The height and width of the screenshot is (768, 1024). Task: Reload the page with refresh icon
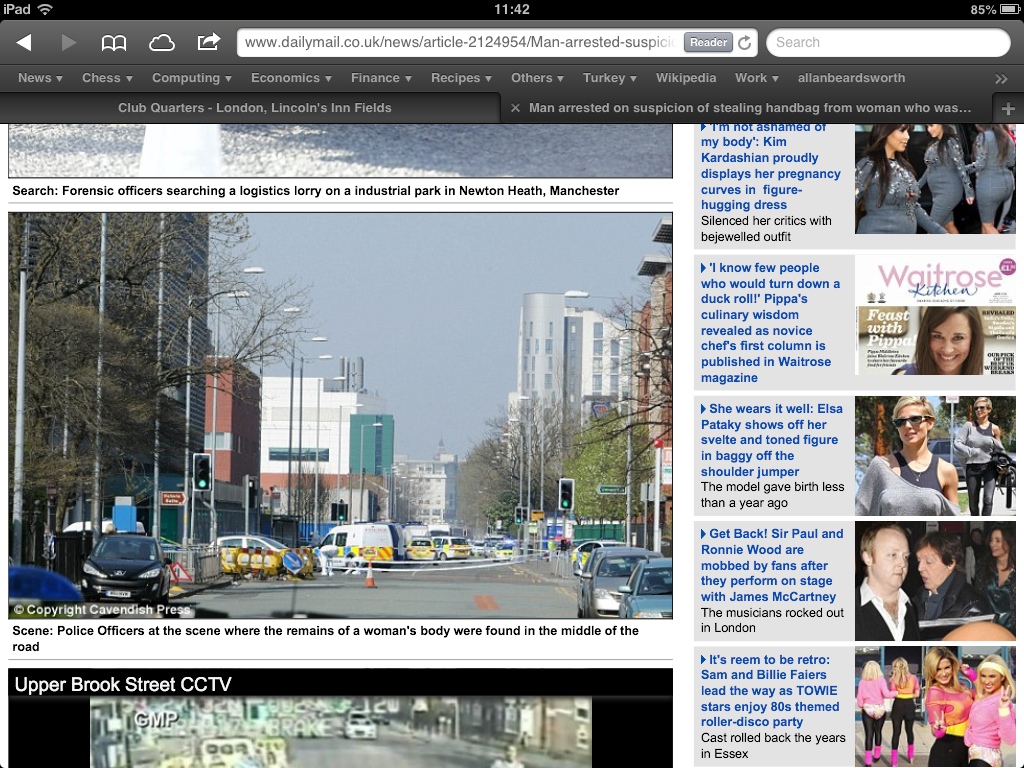click(744, 43)
